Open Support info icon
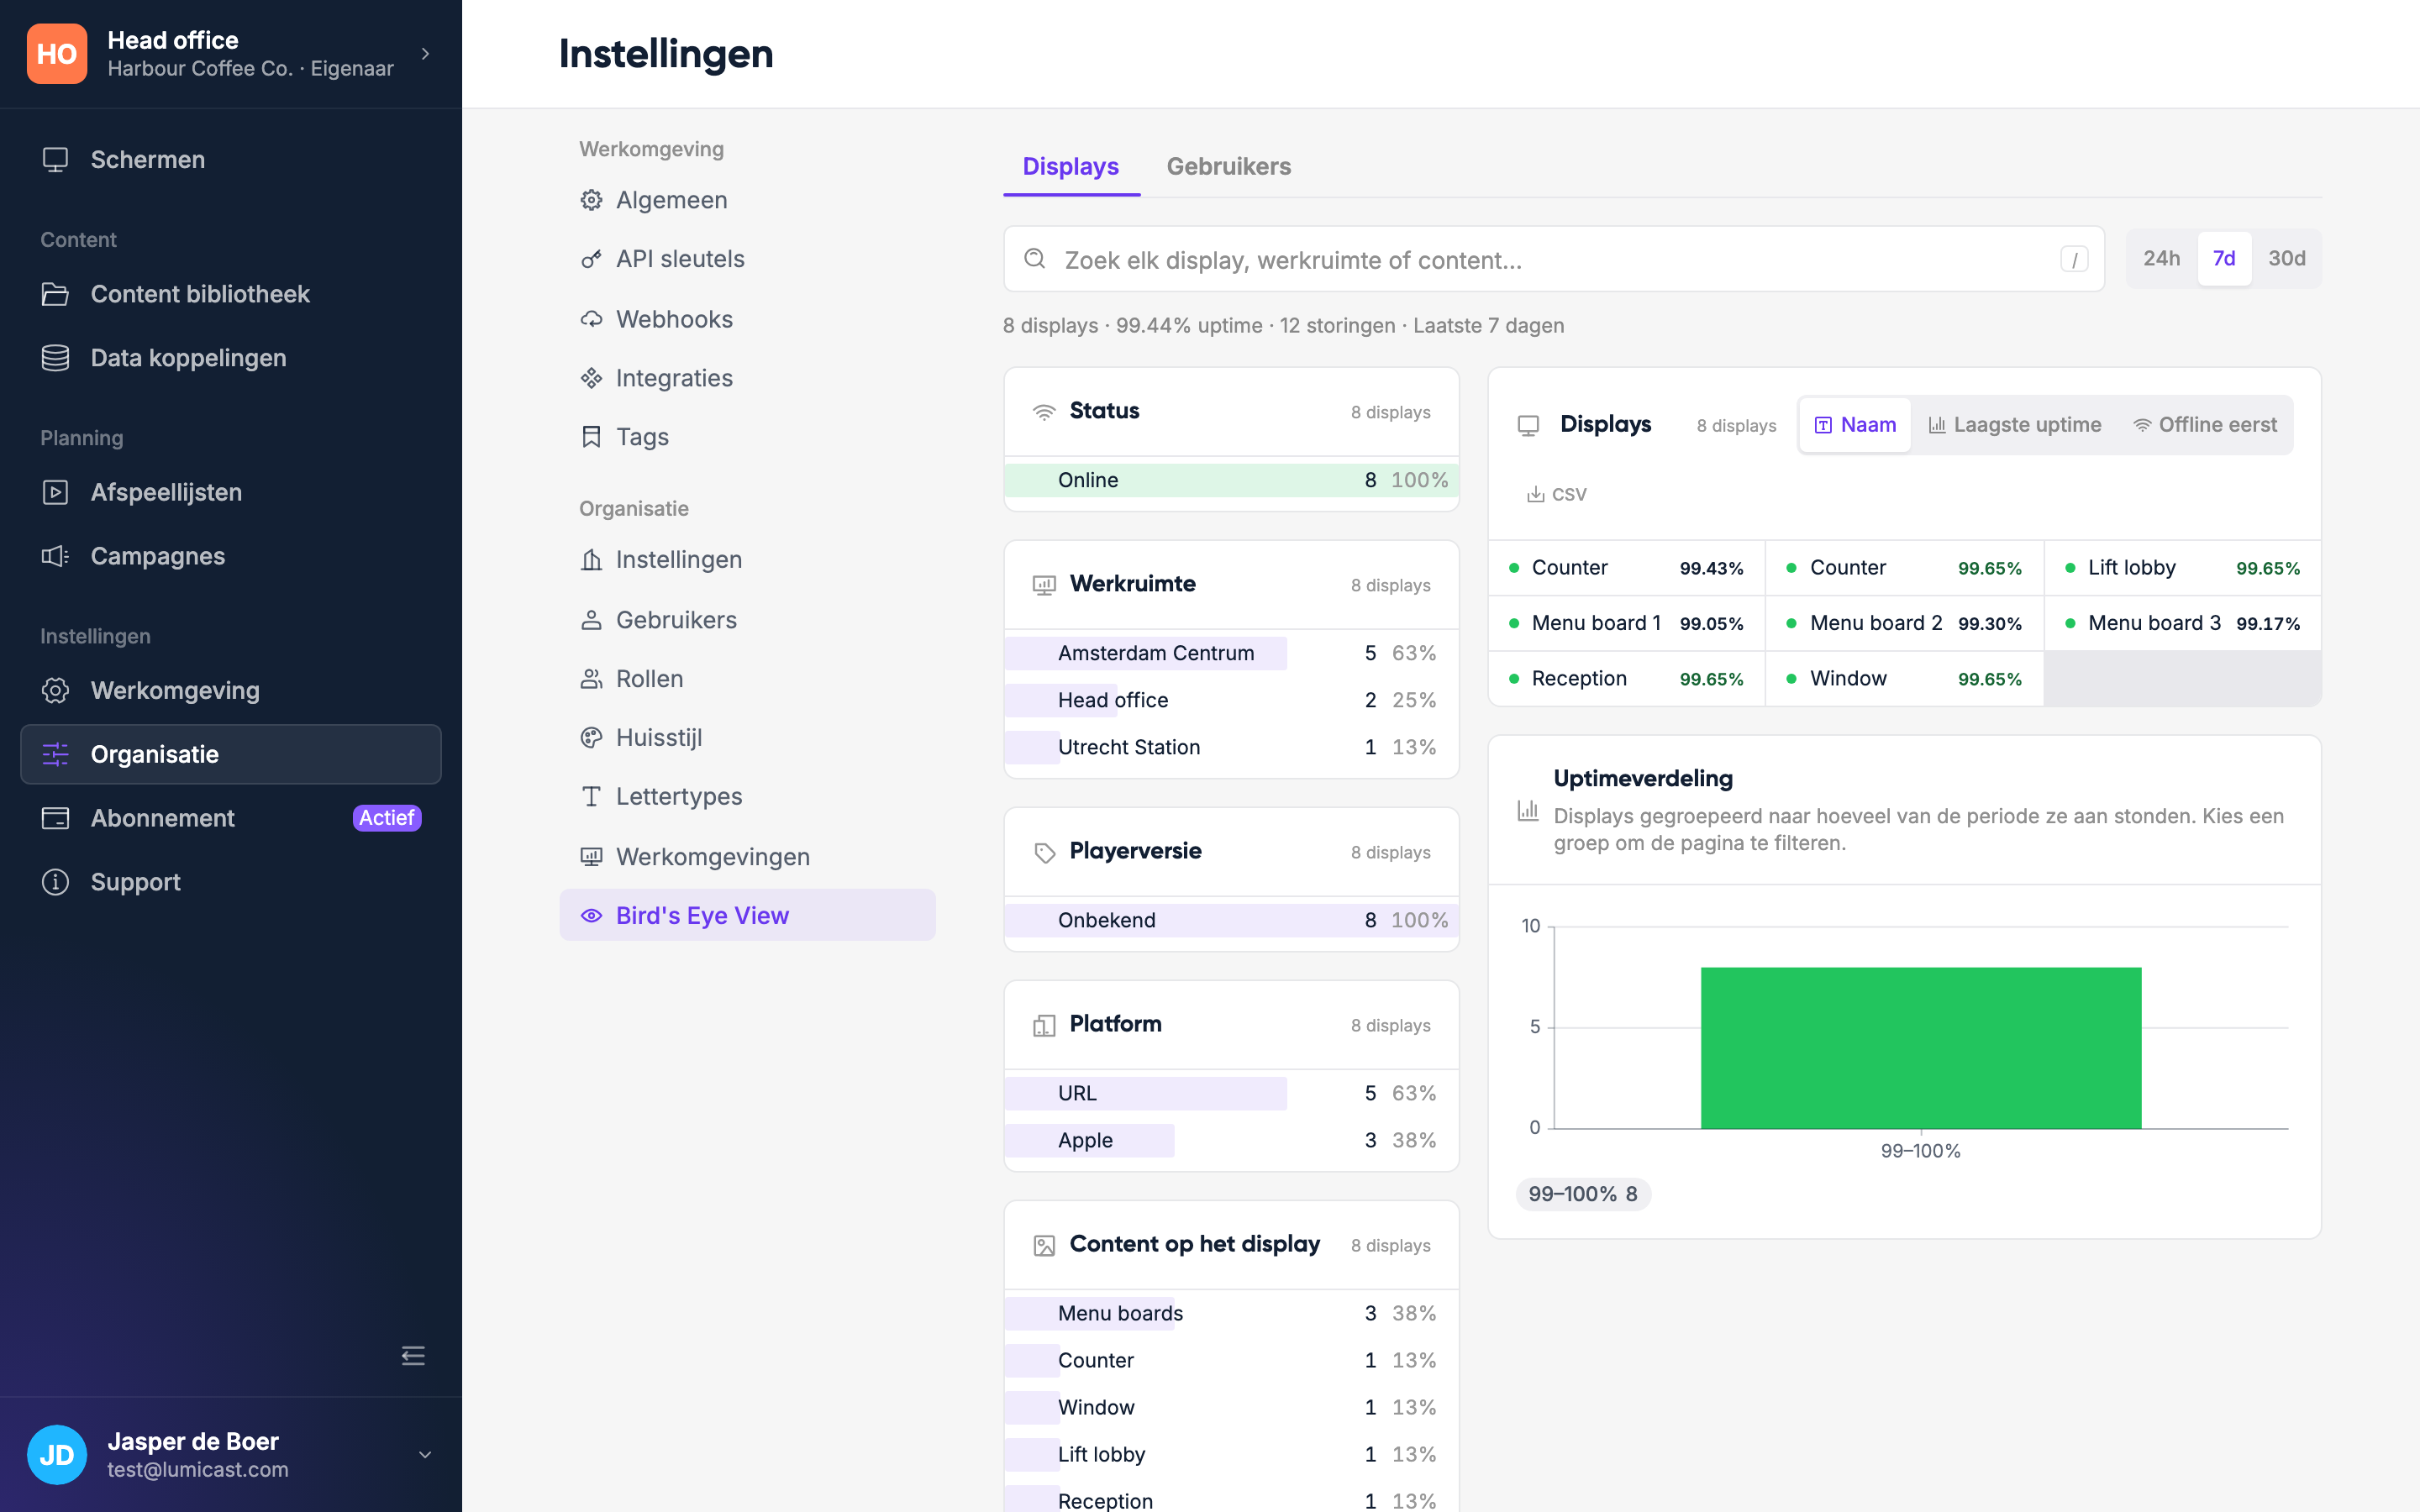This screenshot has height=1512, width=2420. click(x=55, y=882)
